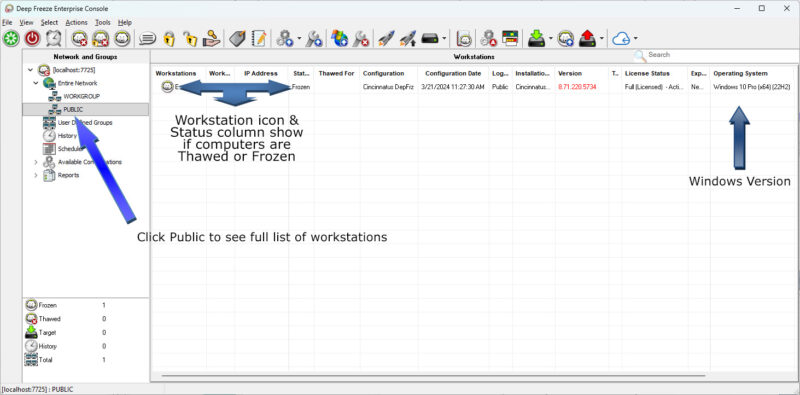Sort by the IP Address column header
The width and height of the screenshot is (800, 395).
click(261, 73)
